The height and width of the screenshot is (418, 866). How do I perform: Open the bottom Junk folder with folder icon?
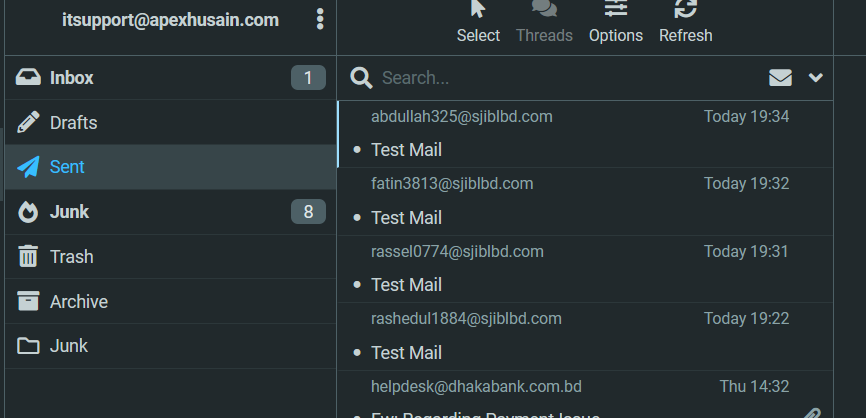click(x=69, y=346)
